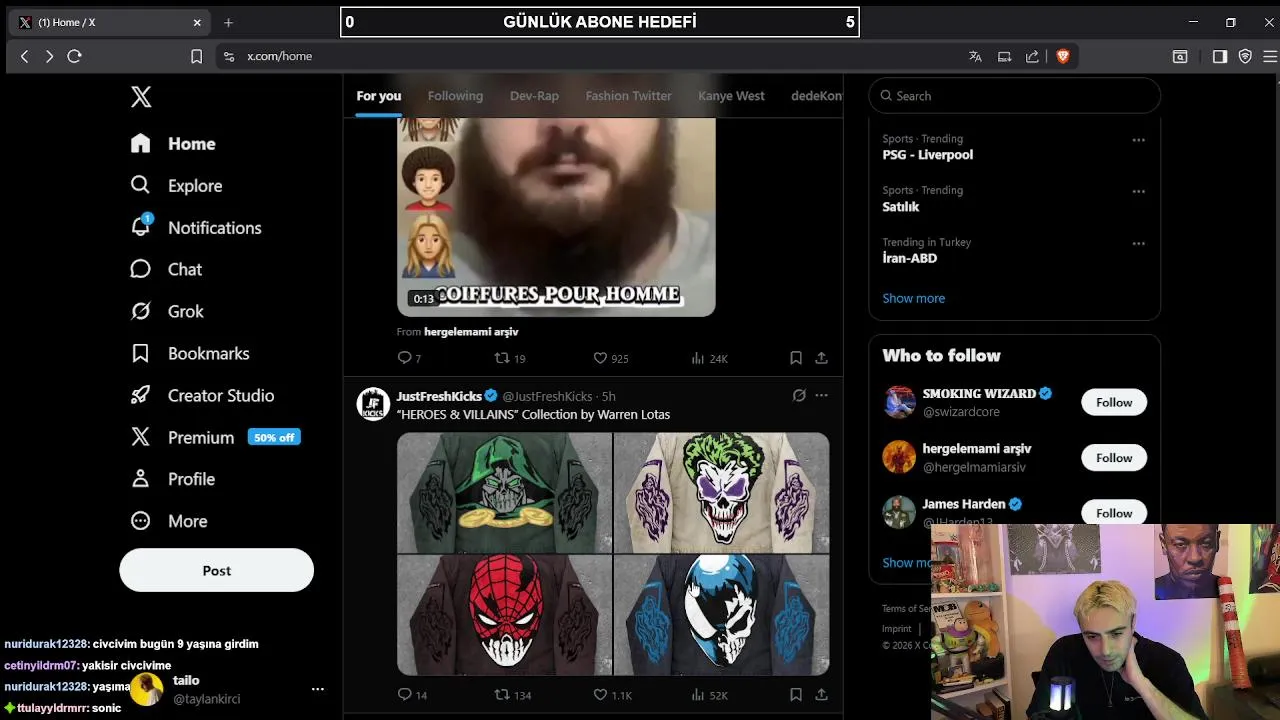Viewport: 1280px width, 720px height.
Task: Repost the video post with 19 reposts
Action: (x=510, y=358)
